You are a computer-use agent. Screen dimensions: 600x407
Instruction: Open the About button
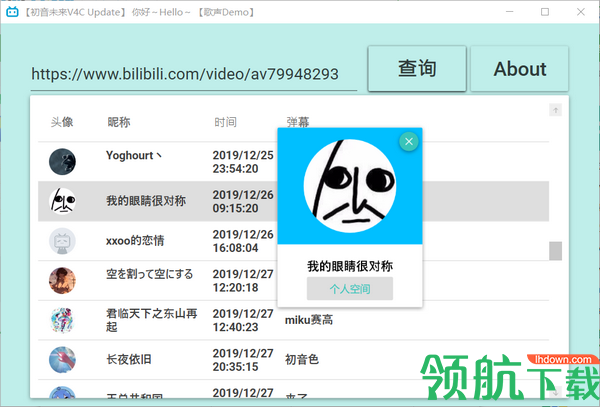pos(519,69)
